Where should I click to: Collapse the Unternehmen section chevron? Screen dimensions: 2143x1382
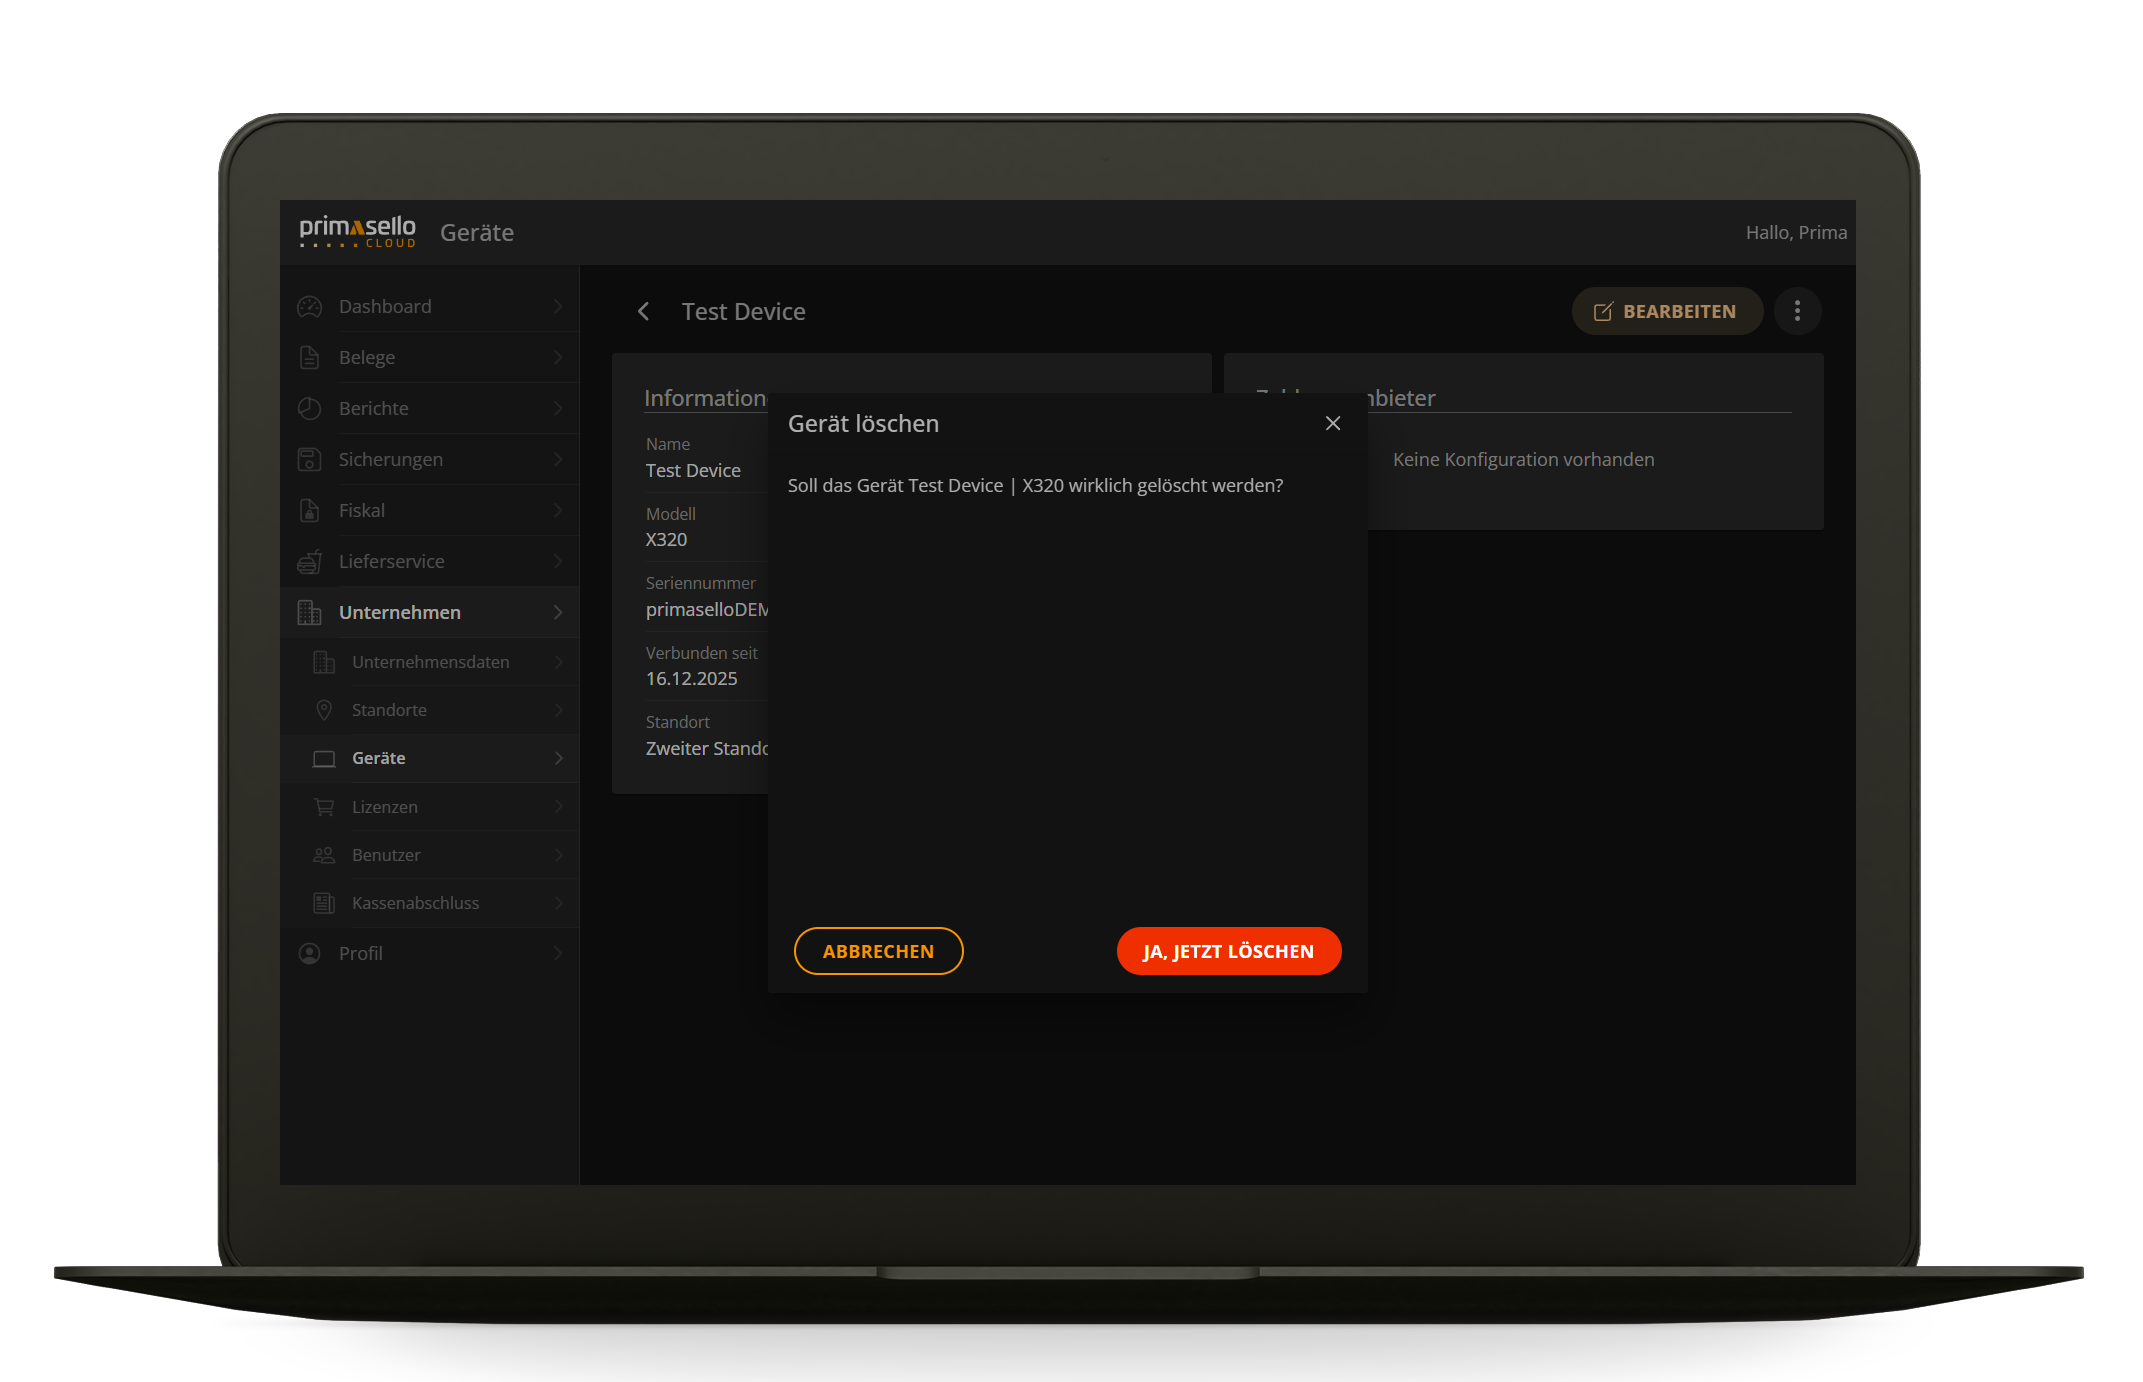tap(558, 613)
